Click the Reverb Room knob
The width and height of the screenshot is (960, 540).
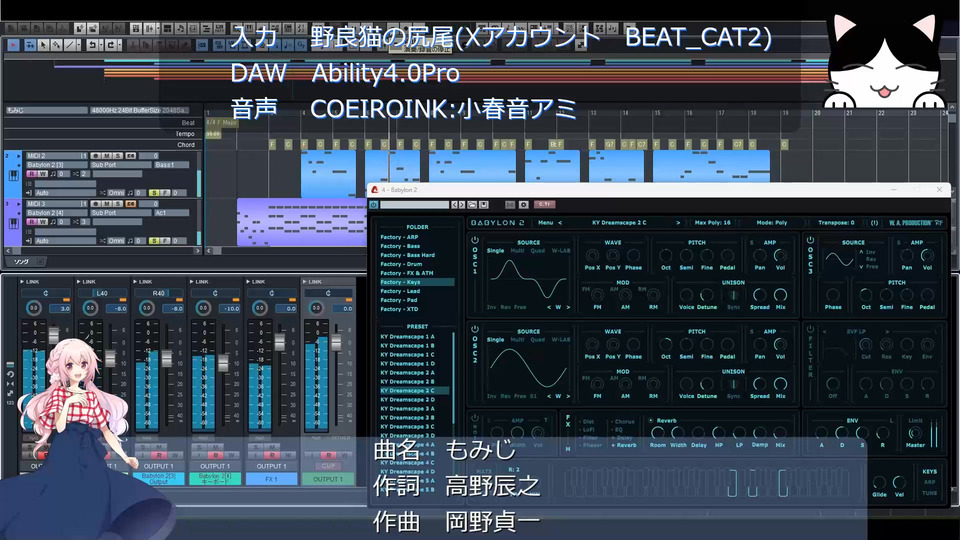[658, 432]
